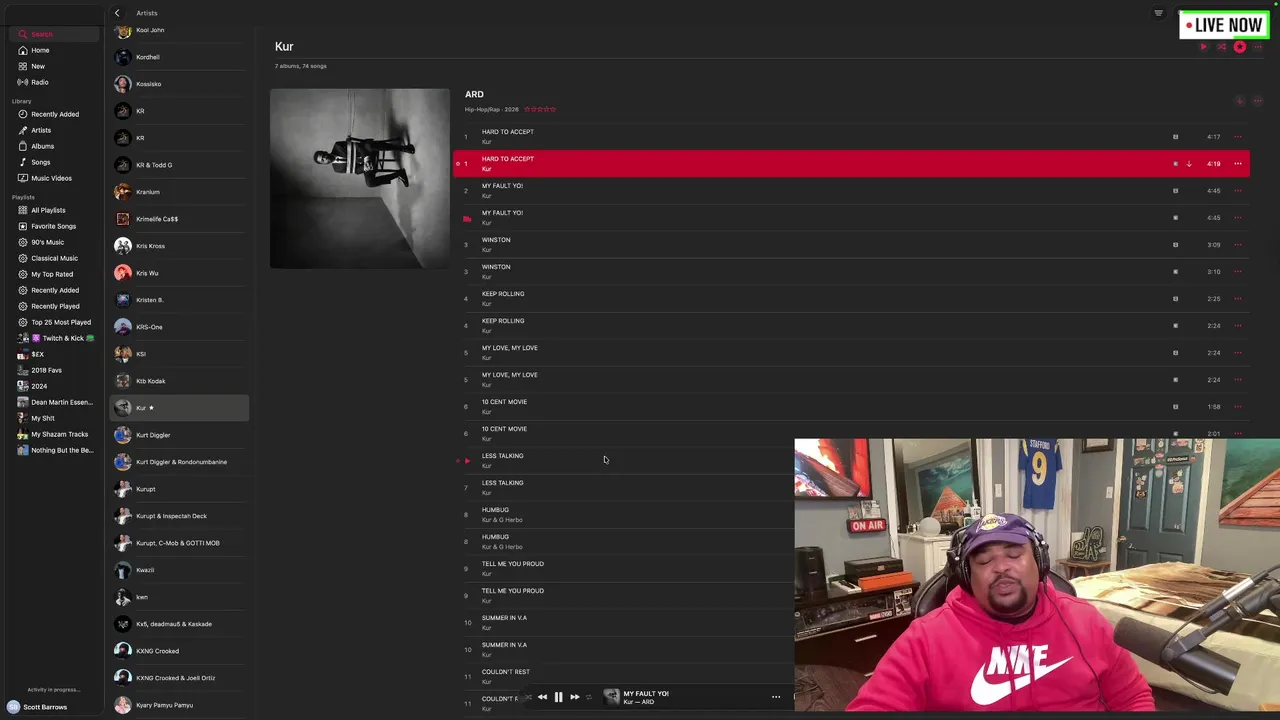Screen dimensions: 1280x720
Task: Toggle favorite star for artist Kur
Action: click(x=1240, y=47)
